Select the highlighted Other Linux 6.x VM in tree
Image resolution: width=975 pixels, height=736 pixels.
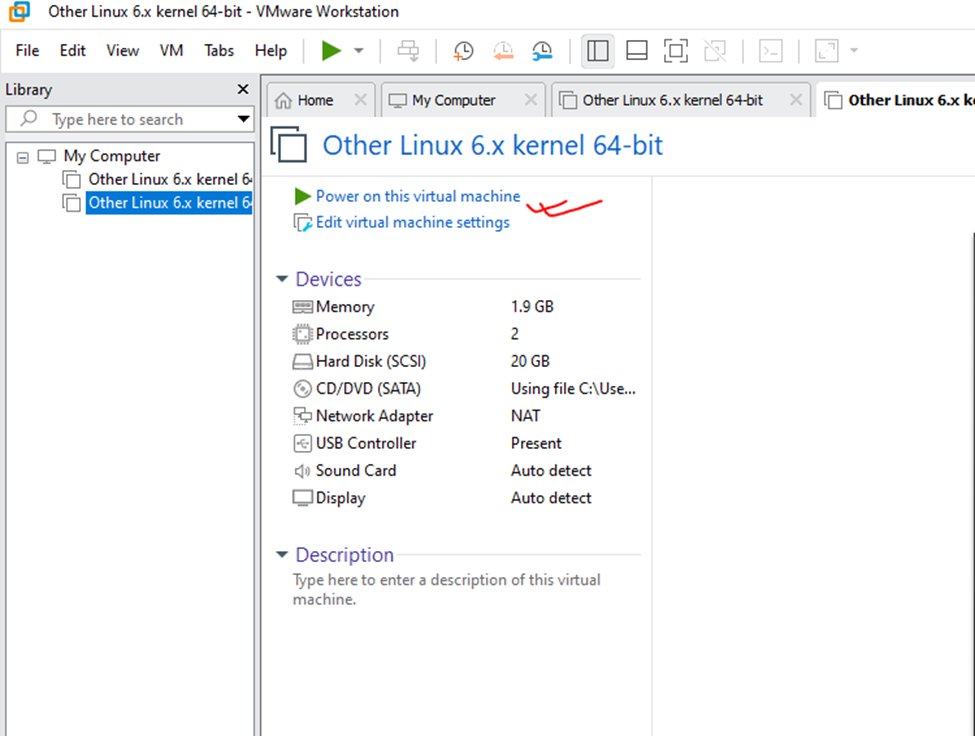(169, 203)
